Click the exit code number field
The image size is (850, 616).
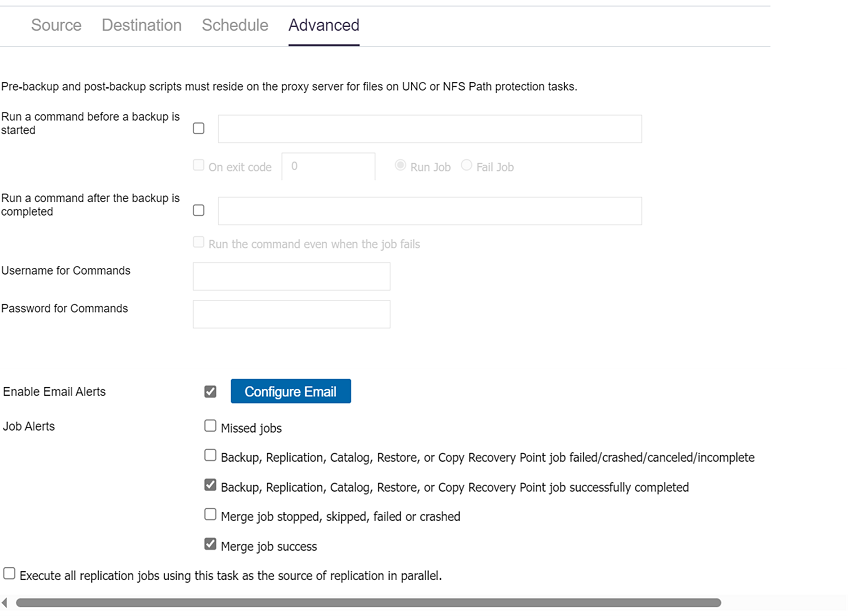coord(328,167)
